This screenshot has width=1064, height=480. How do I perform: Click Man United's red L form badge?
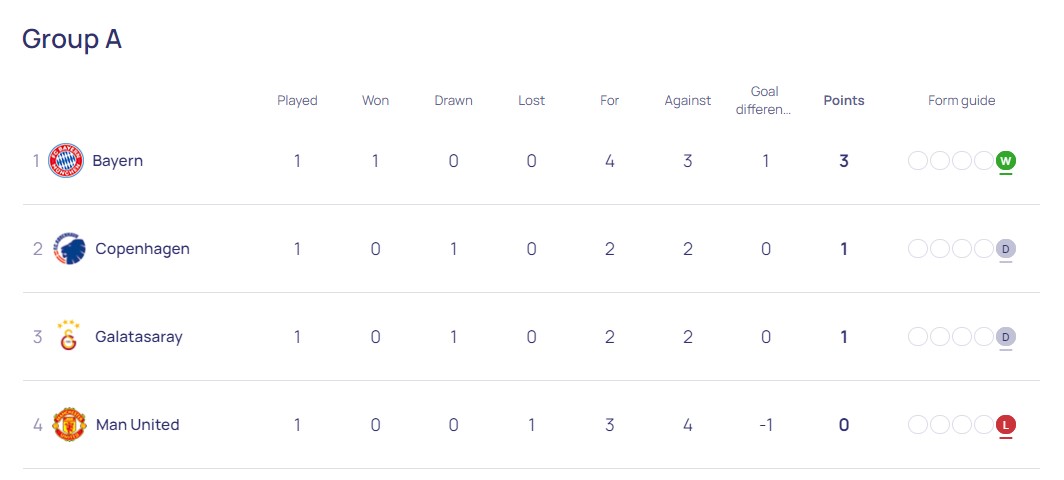click(1006, 424)
